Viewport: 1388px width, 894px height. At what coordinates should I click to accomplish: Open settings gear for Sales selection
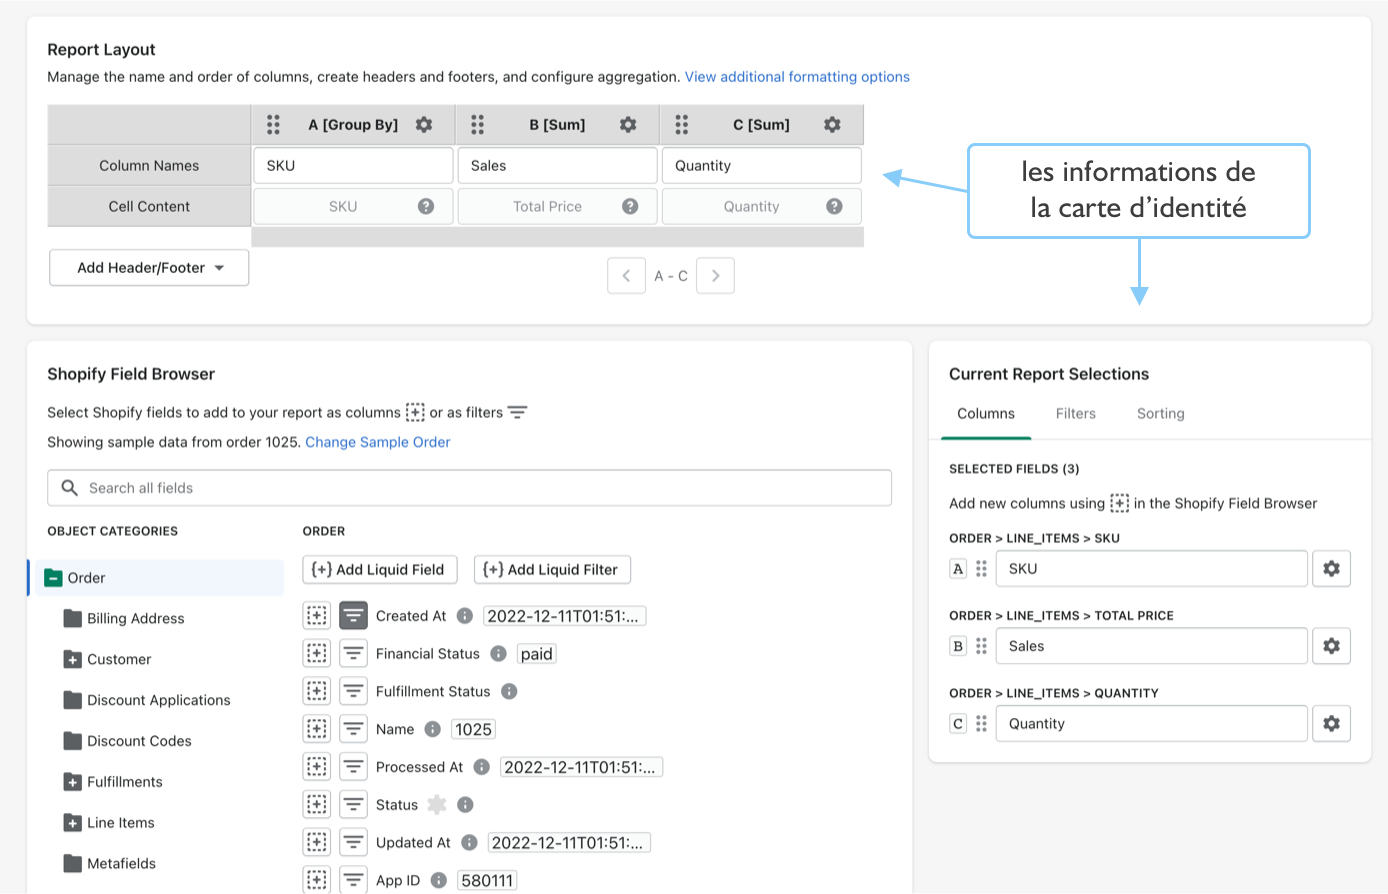point(1331,646)
